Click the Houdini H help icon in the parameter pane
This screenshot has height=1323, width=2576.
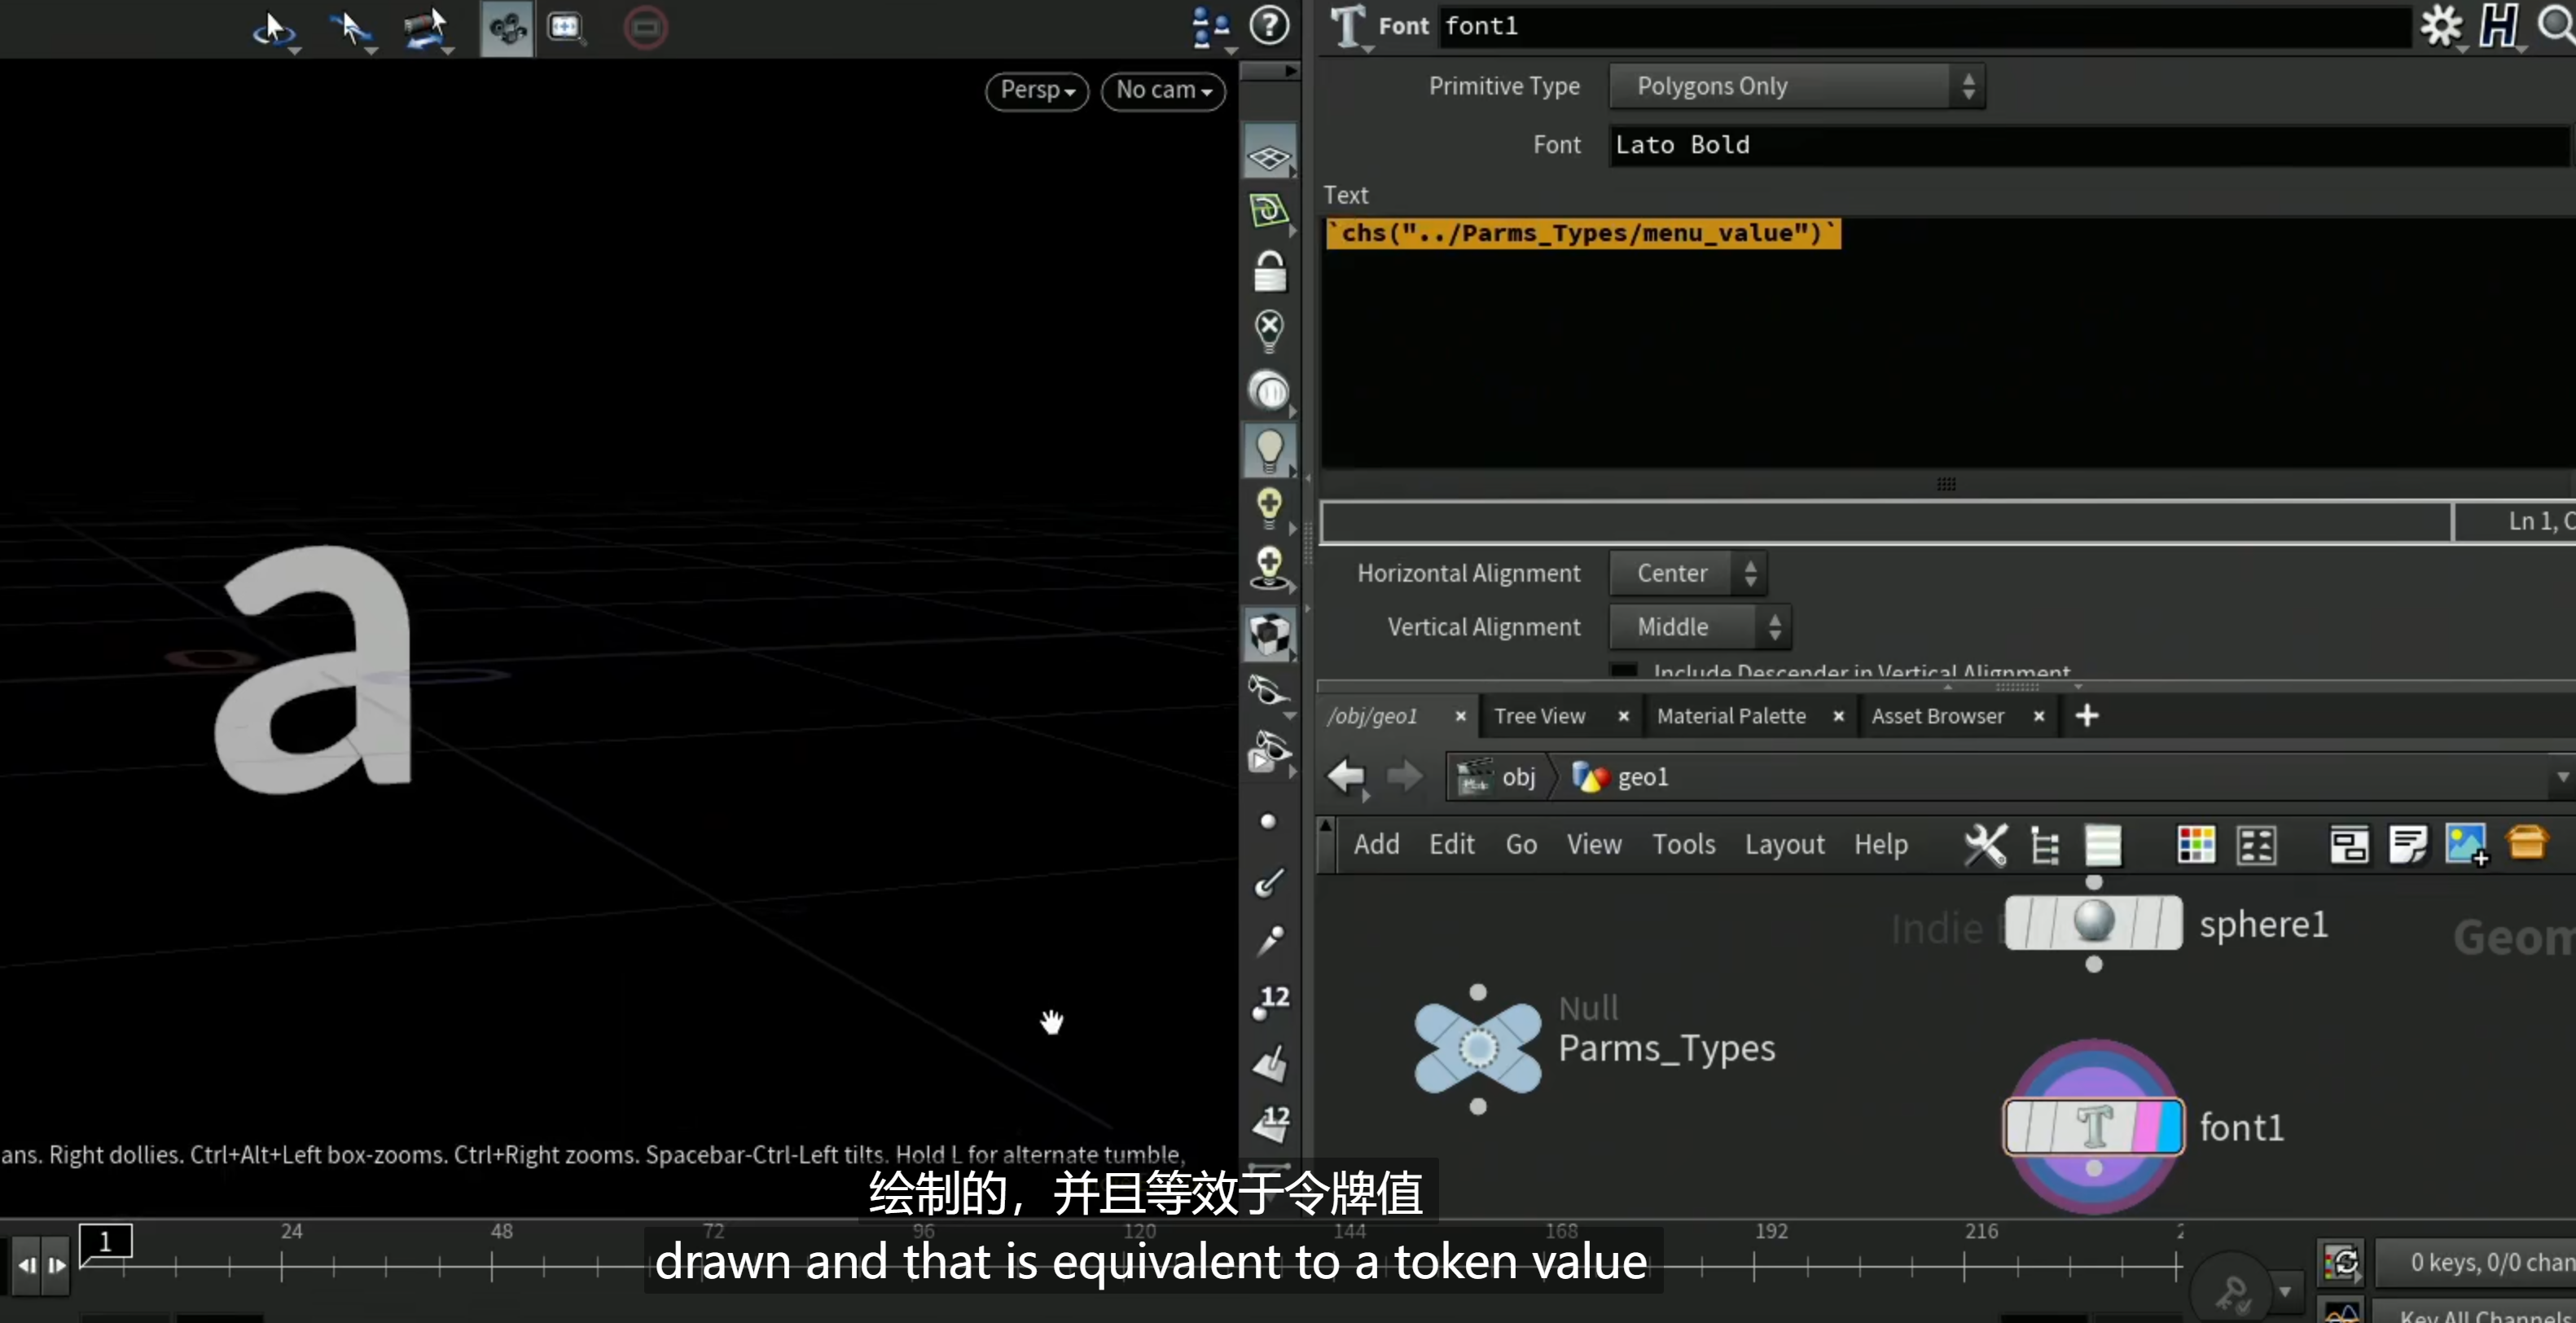[2499, 26]
